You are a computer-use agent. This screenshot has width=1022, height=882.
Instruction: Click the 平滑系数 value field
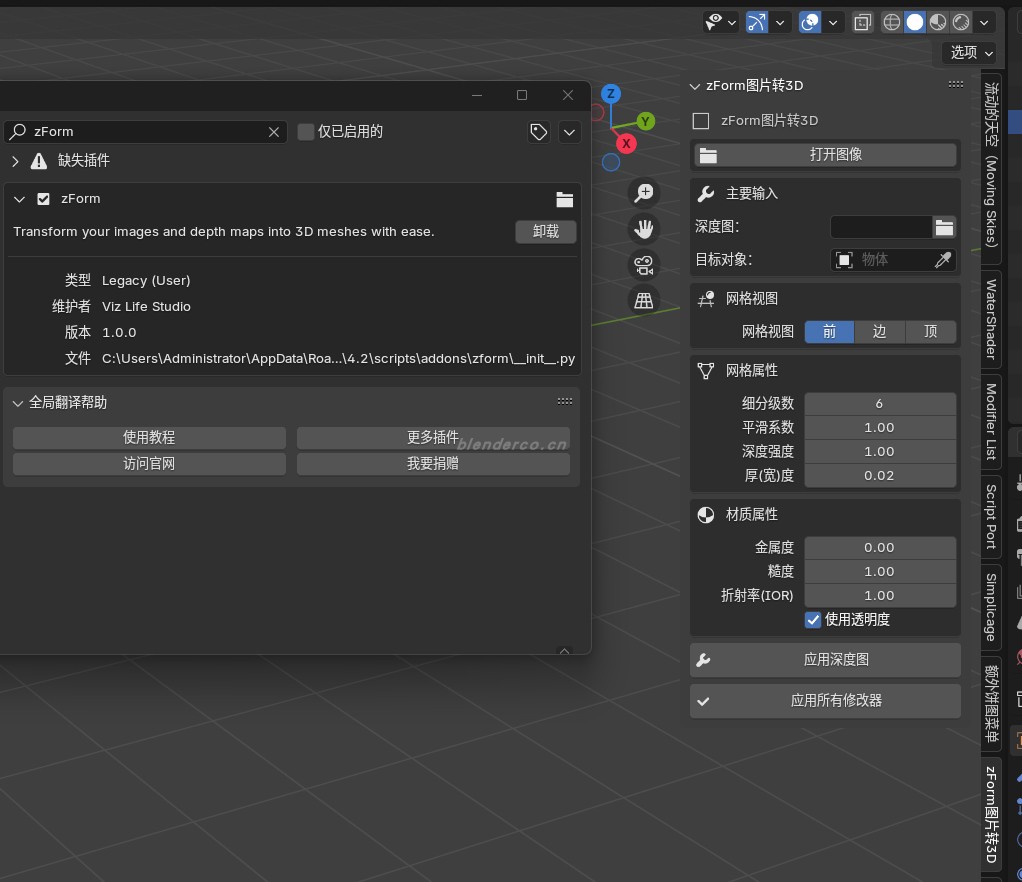(x=880, y=428)
